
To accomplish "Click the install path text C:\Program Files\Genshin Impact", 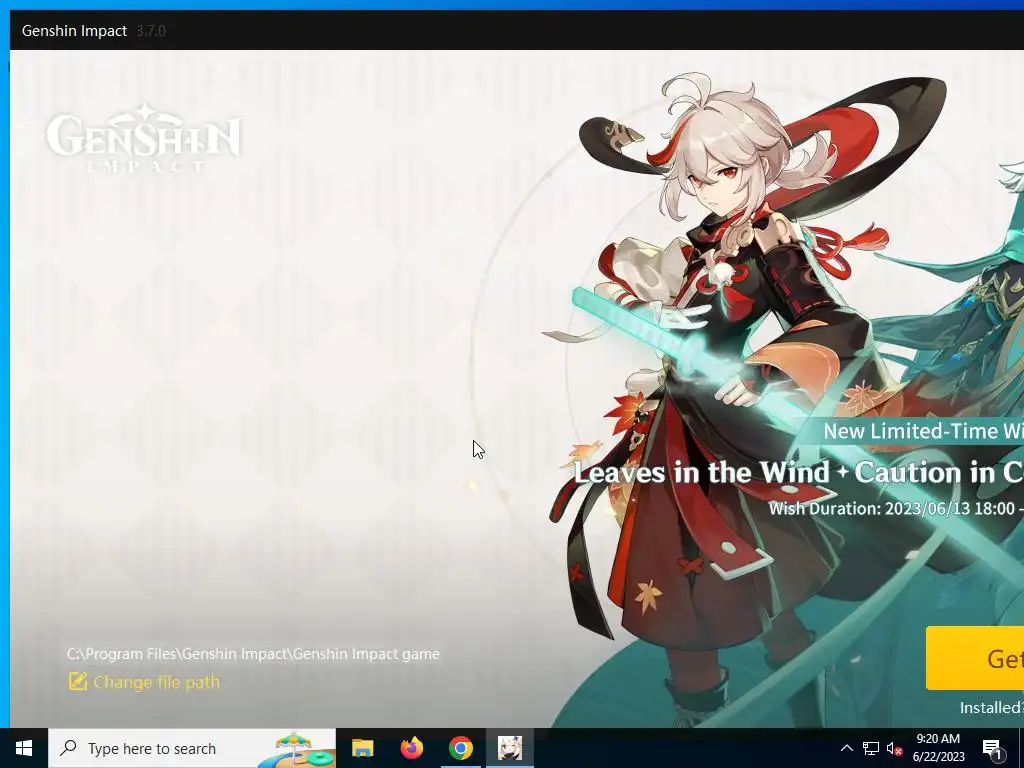I will coord(253,654).
